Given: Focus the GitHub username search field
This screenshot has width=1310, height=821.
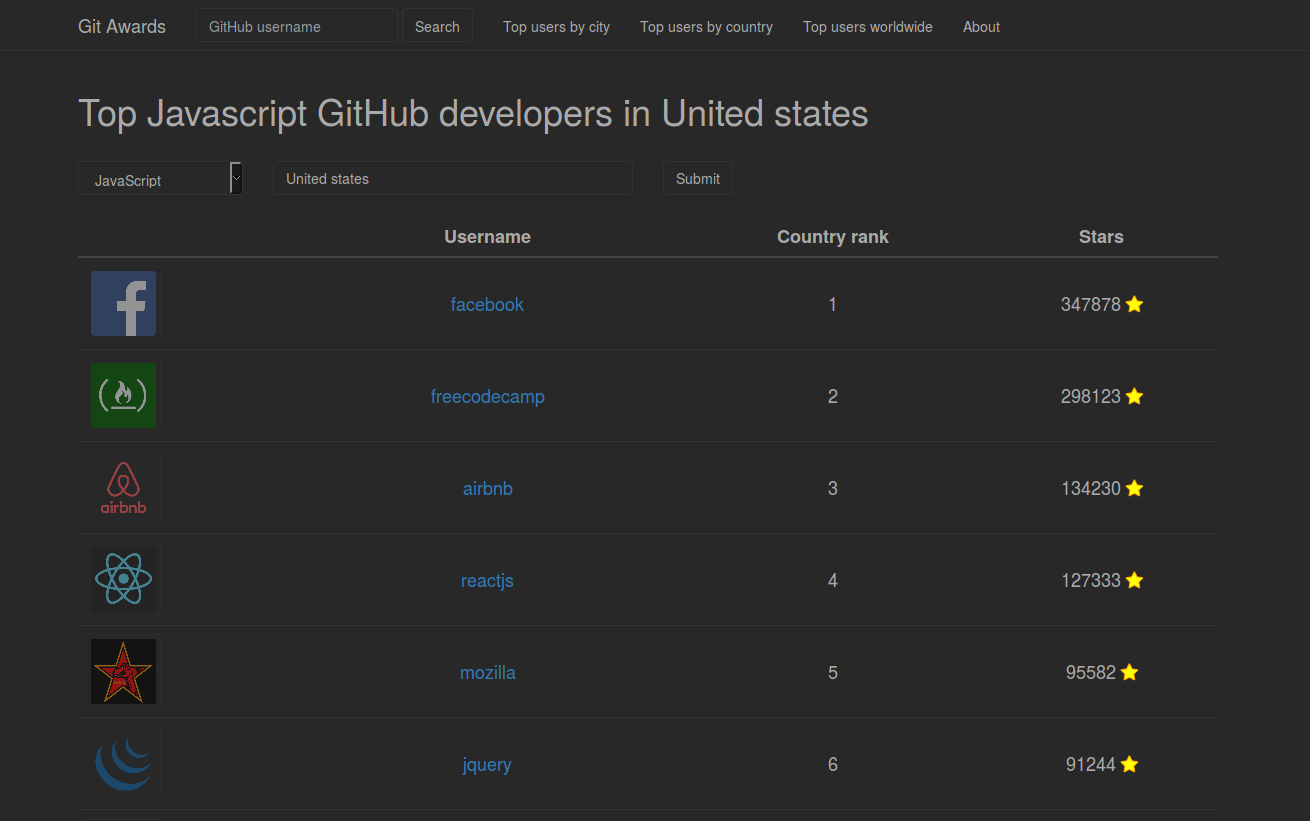Looking at the screenshot, I should coord(297,26).
